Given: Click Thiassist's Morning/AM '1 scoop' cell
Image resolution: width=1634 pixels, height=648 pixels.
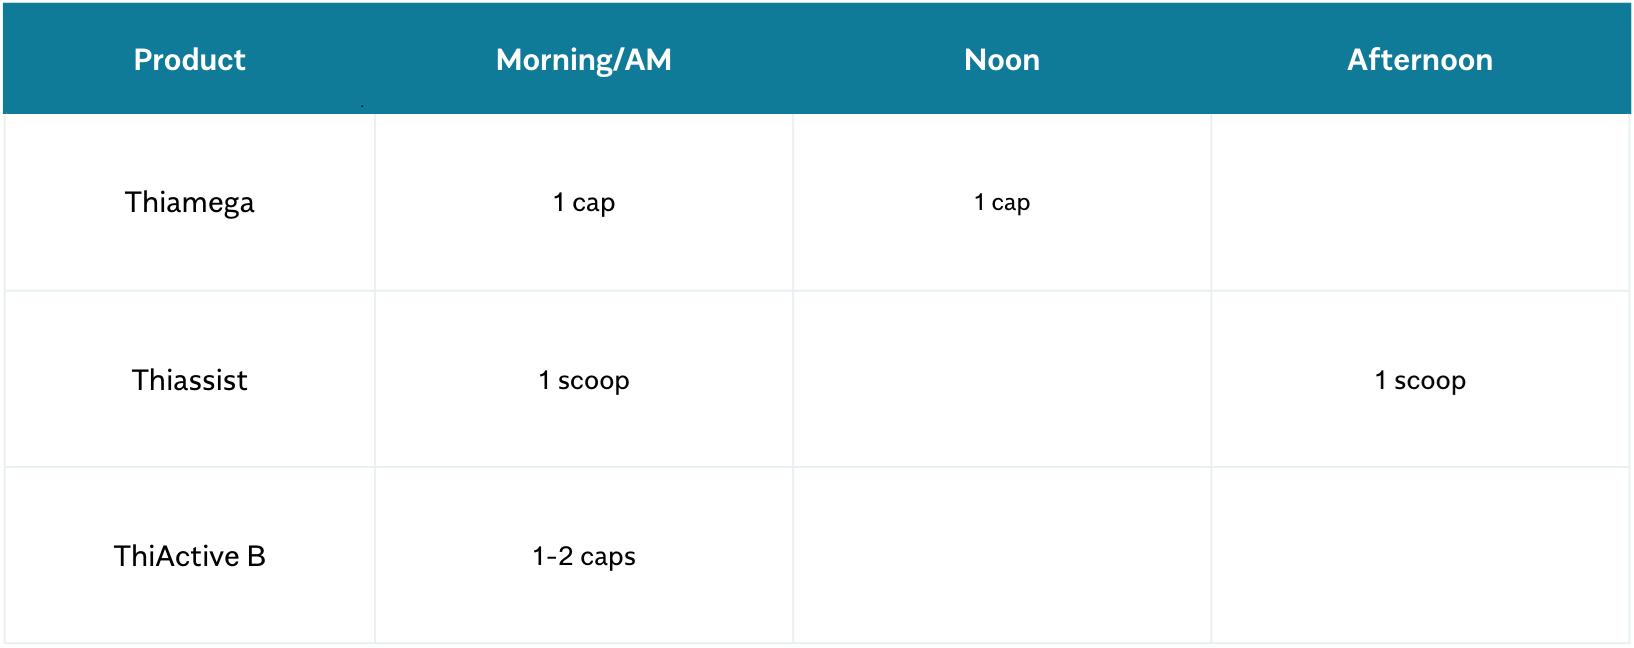Looking at the screenshot, I should (x=584, y=380).
